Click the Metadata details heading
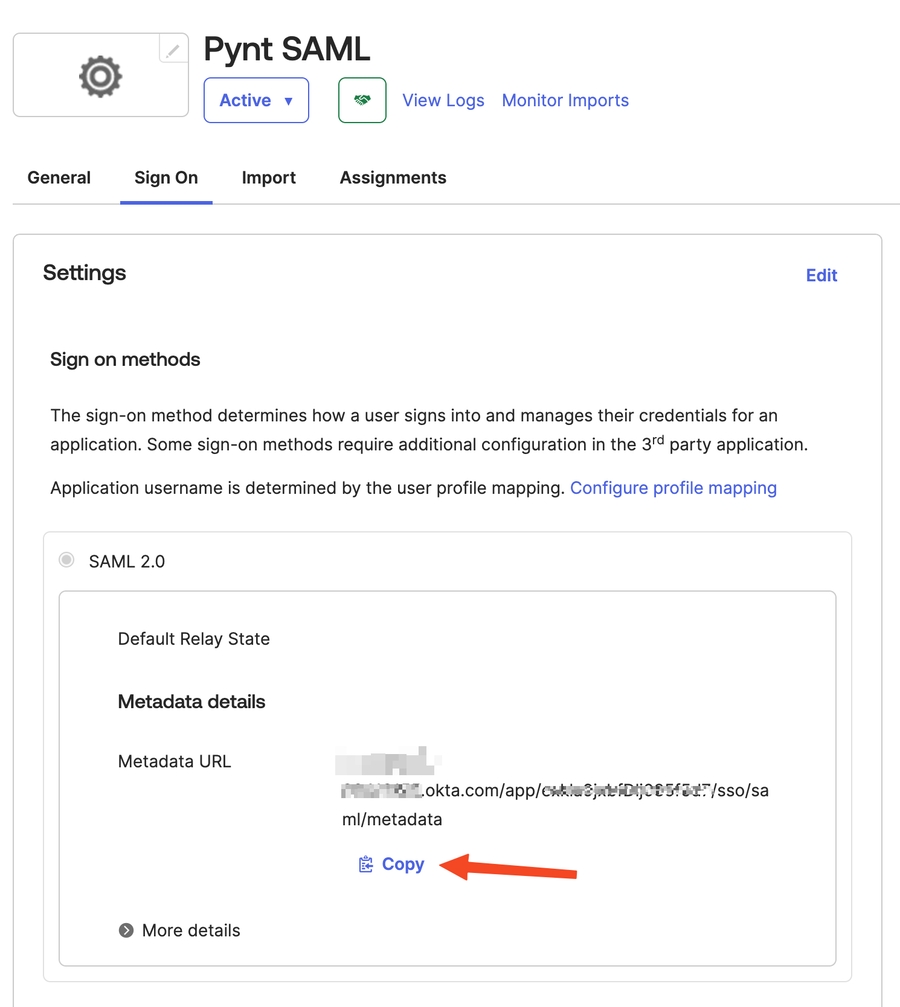This screenshot has width=900, height=1007. pos(191,701)
